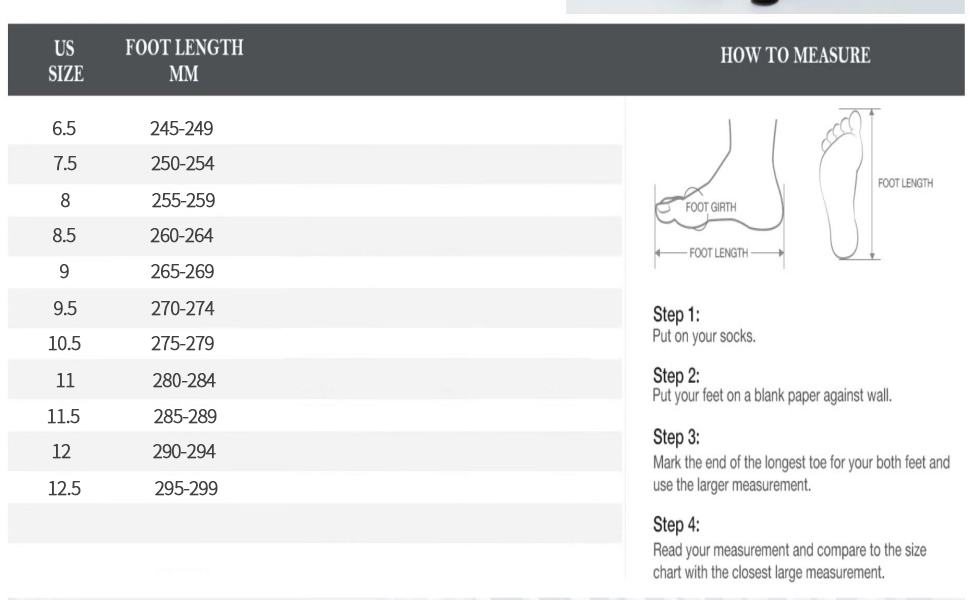Image resolution: width=970 pixels, height=600 pixels.
Task: Click US size 9 row
Action: pos(315,271)
